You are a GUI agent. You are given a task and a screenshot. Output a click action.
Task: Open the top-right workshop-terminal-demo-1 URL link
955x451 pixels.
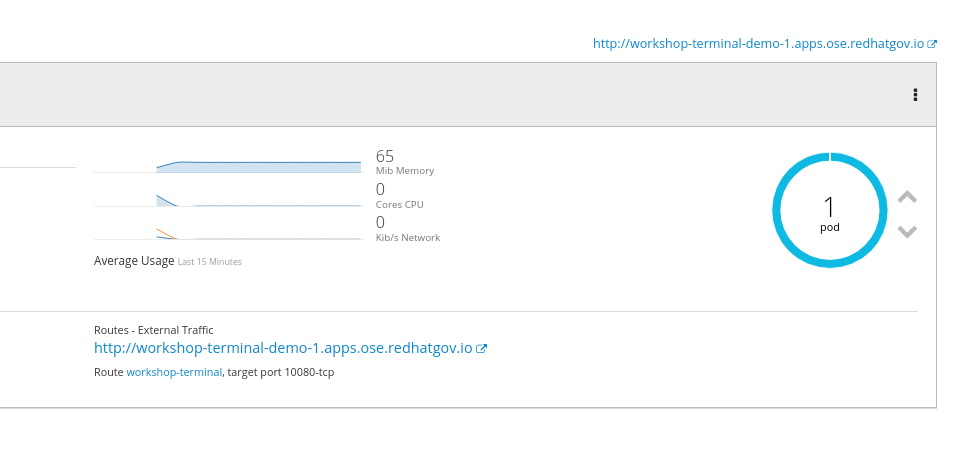(x=758, y=44)
